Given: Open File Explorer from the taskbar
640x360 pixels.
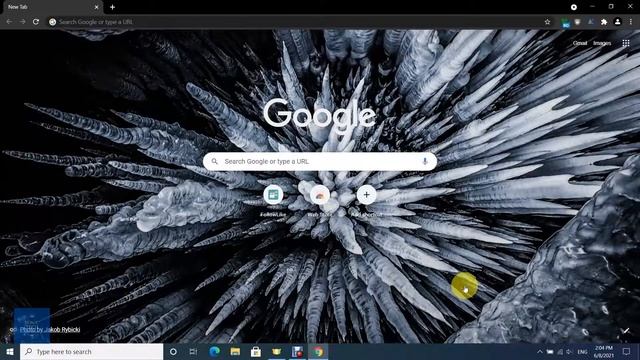Looking at the screenshot, I should [235, 351].
